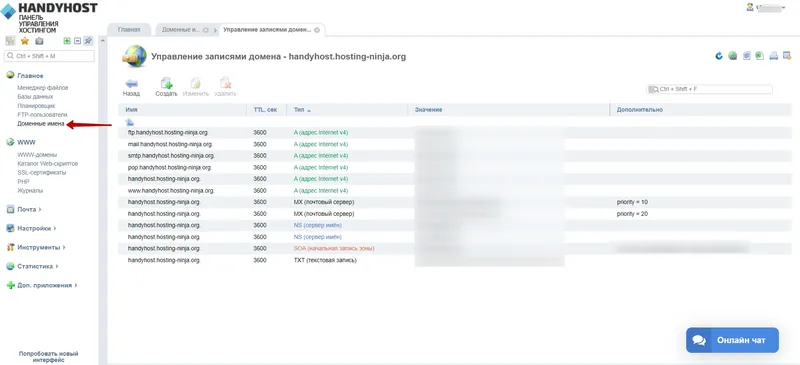Refresh the record list with blue arrow
This screenshot has width=800, height=365.
pos(719,56)
